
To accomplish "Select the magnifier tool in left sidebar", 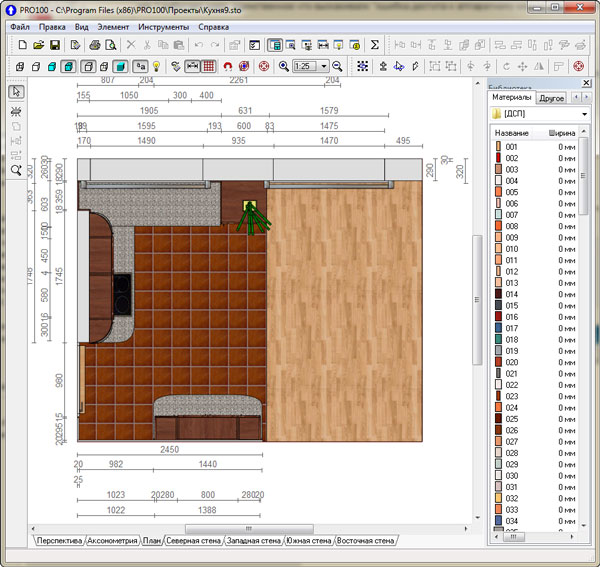I will point(17,170).
